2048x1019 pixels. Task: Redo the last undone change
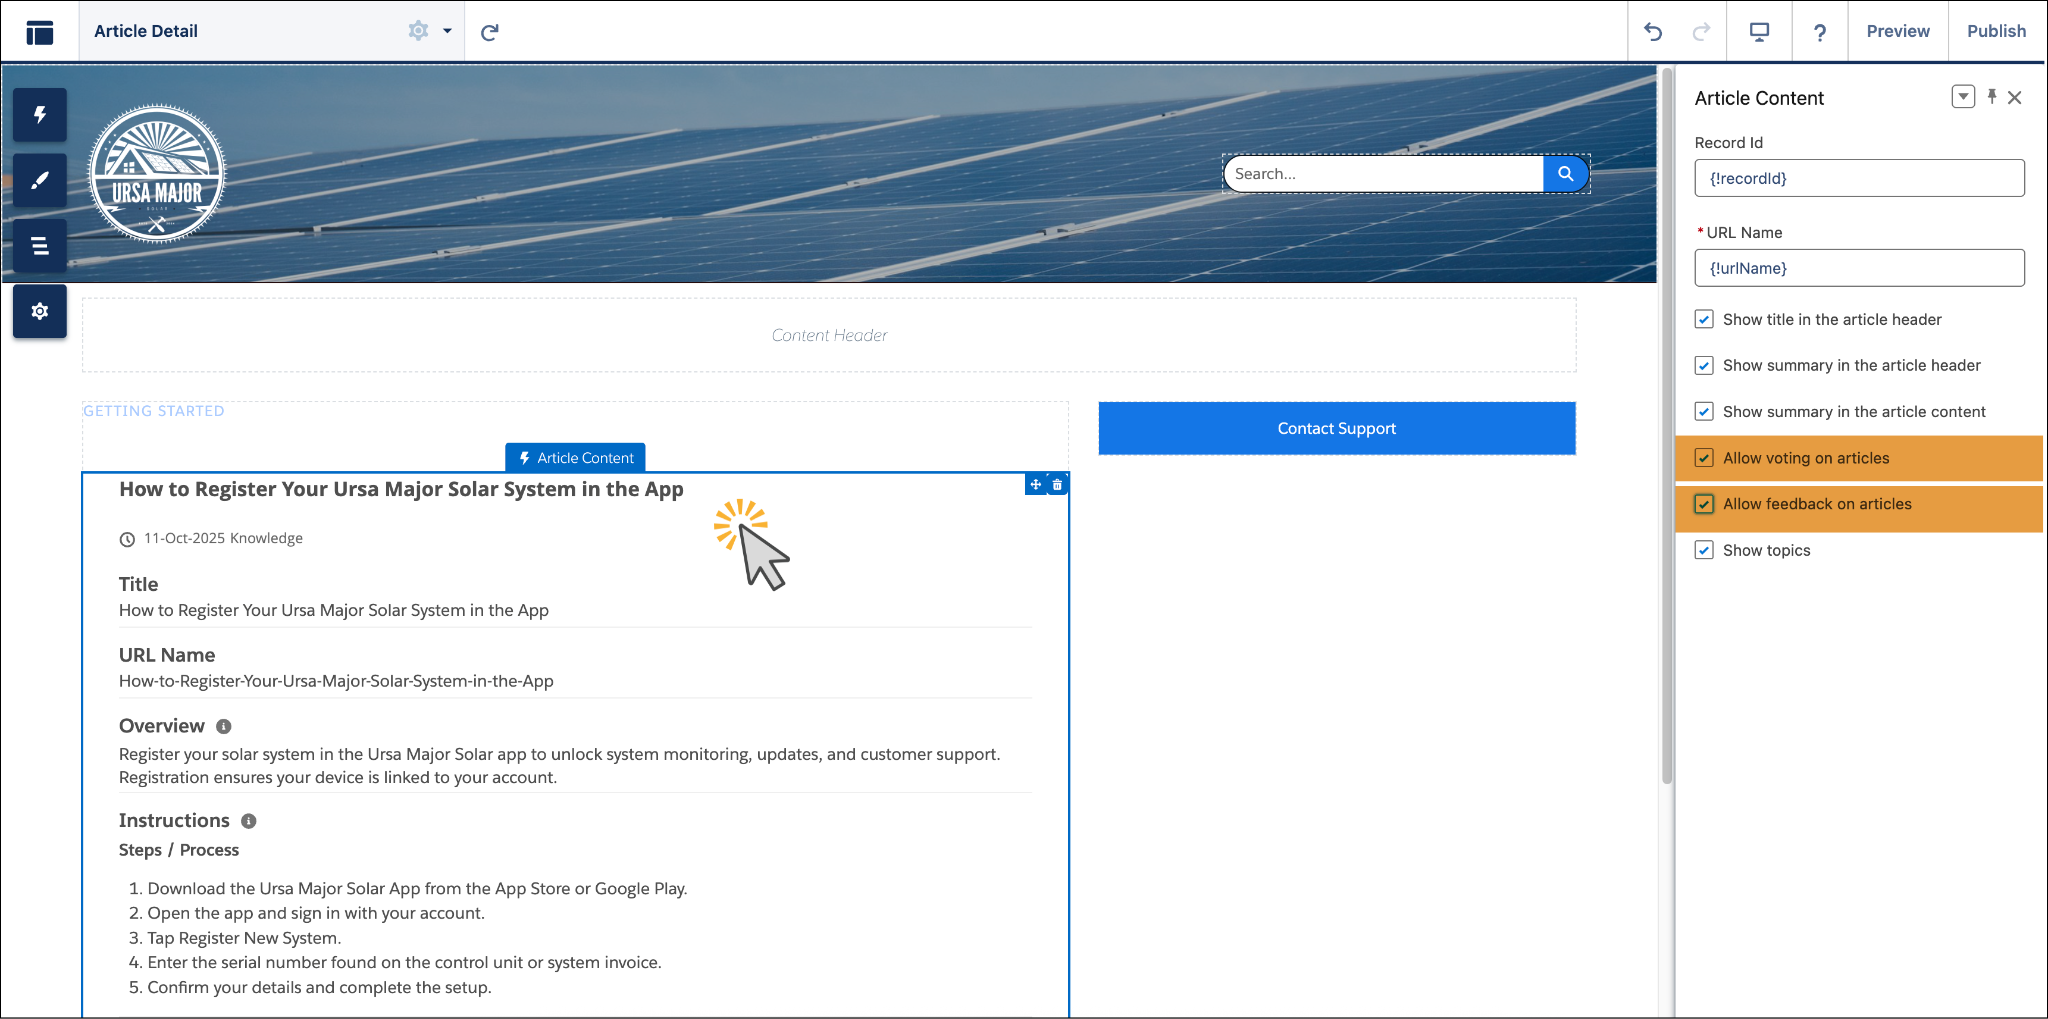pos(1701,32)
